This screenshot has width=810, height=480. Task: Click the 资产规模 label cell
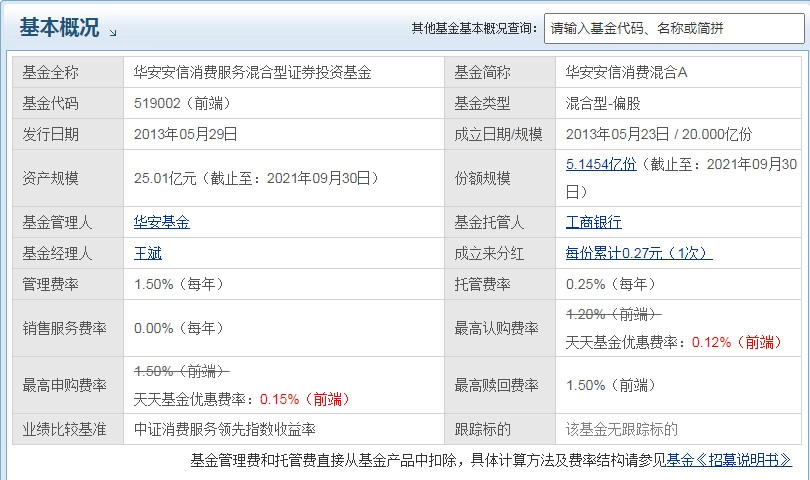[68, 178]
